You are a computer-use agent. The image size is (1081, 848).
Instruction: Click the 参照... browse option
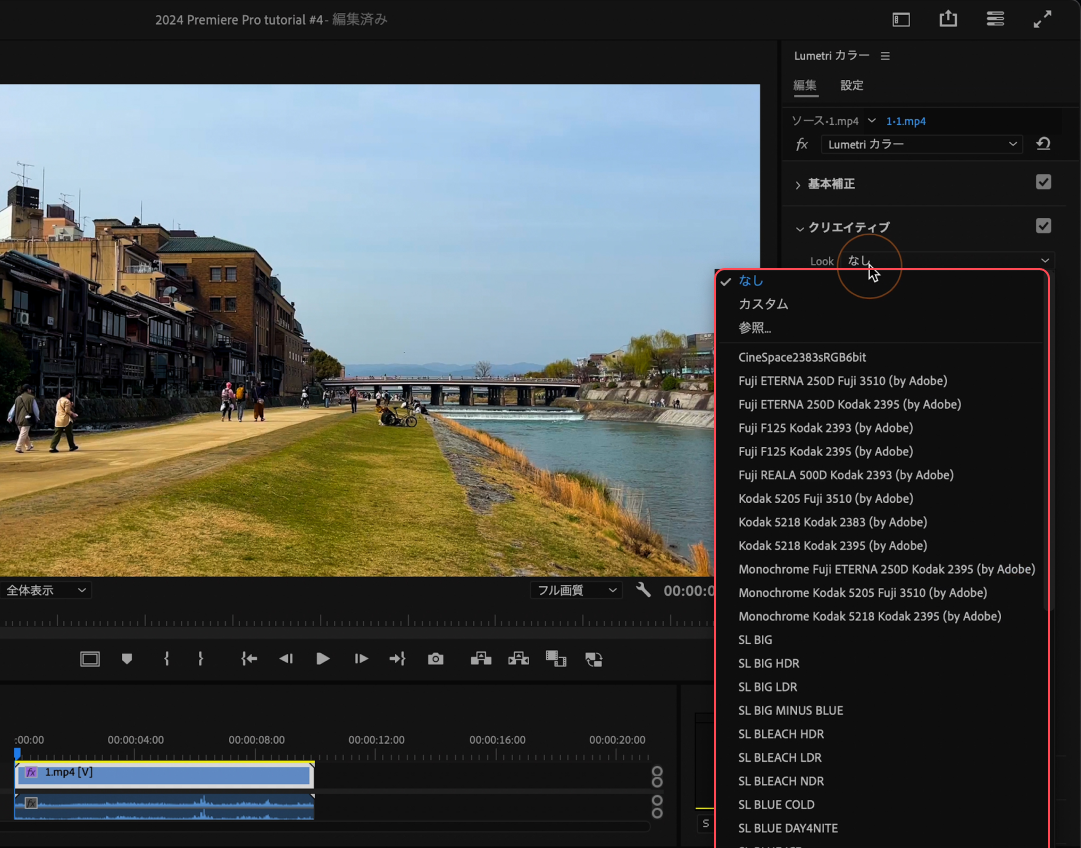pos(755,328)
